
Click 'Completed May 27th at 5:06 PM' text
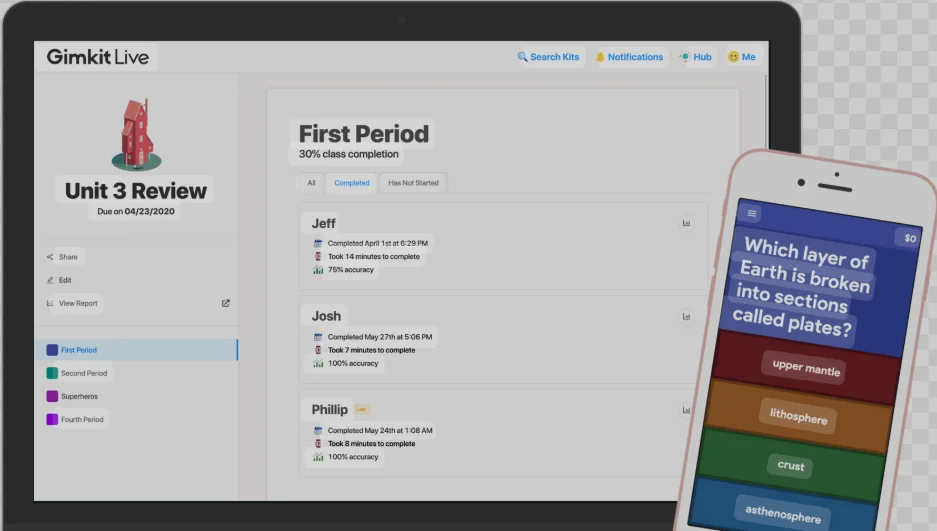[x=379, y=337]
